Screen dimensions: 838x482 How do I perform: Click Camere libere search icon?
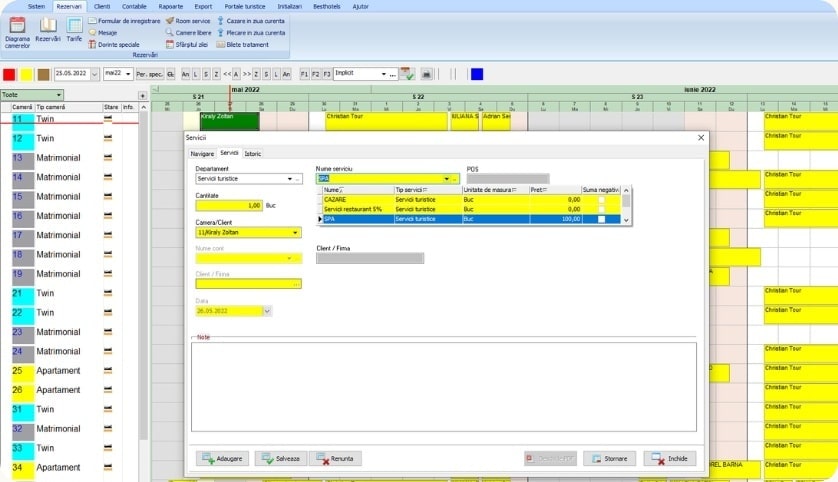pyautogui.click(x=170, y=32)
